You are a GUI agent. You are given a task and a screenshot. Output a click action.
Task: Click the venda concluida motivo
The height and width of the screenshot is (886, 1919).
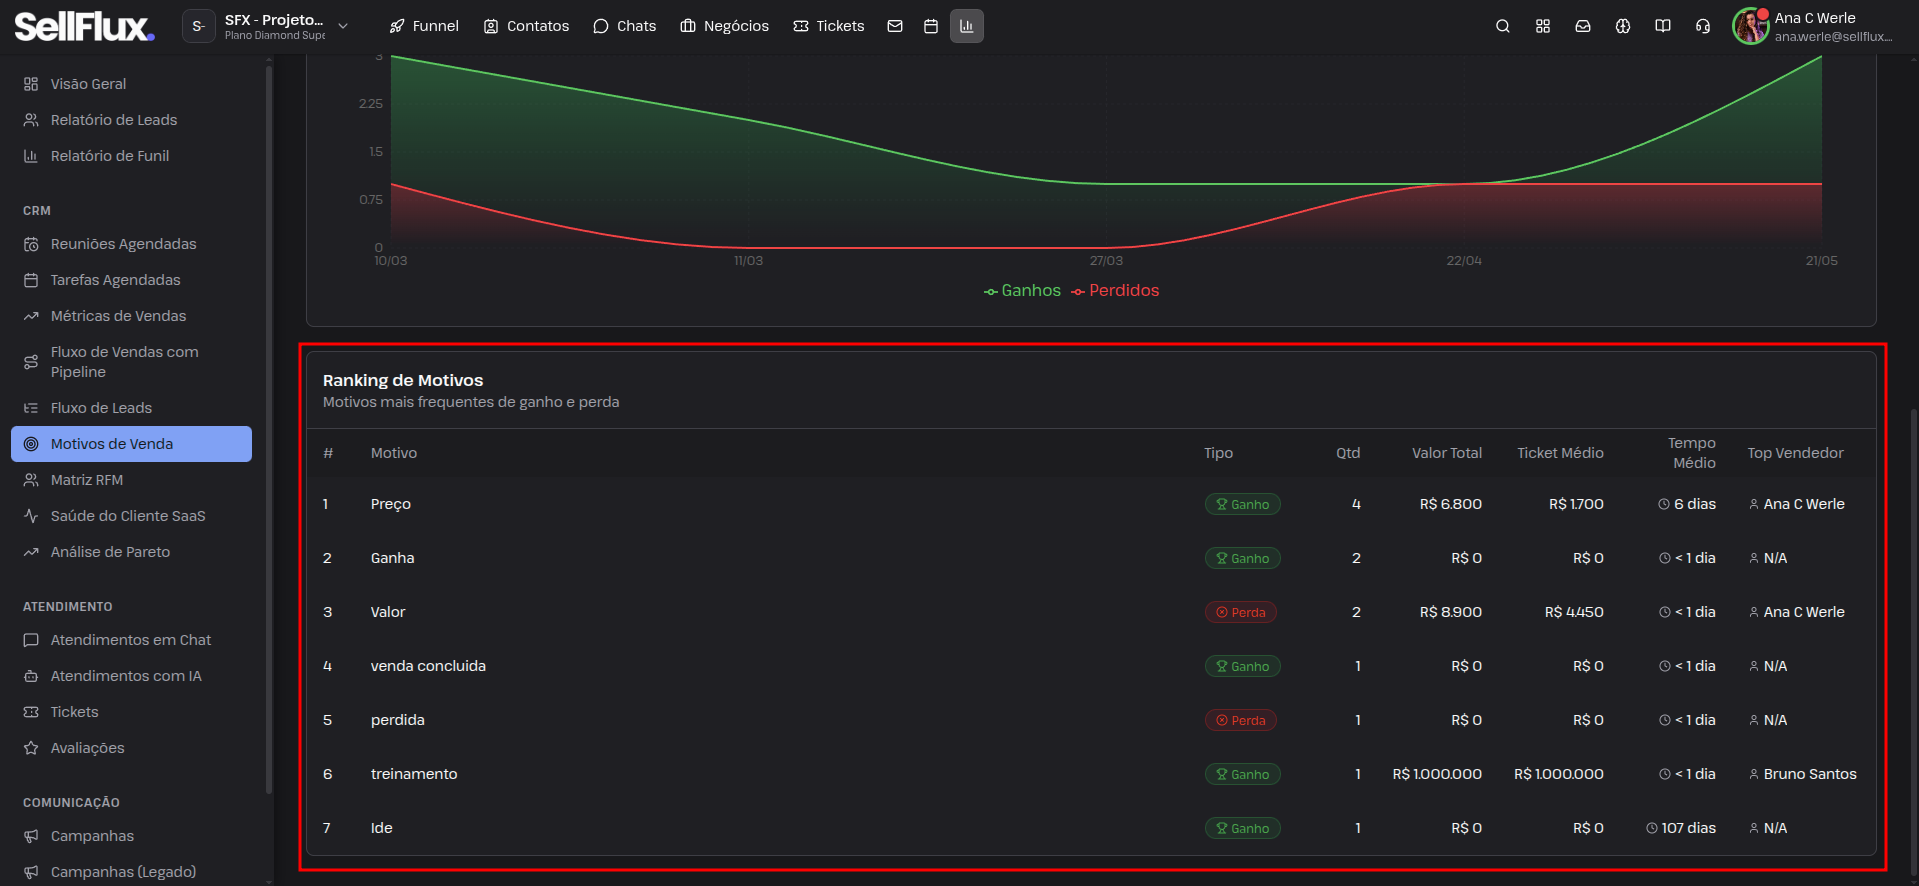click(x=428, y=666)
